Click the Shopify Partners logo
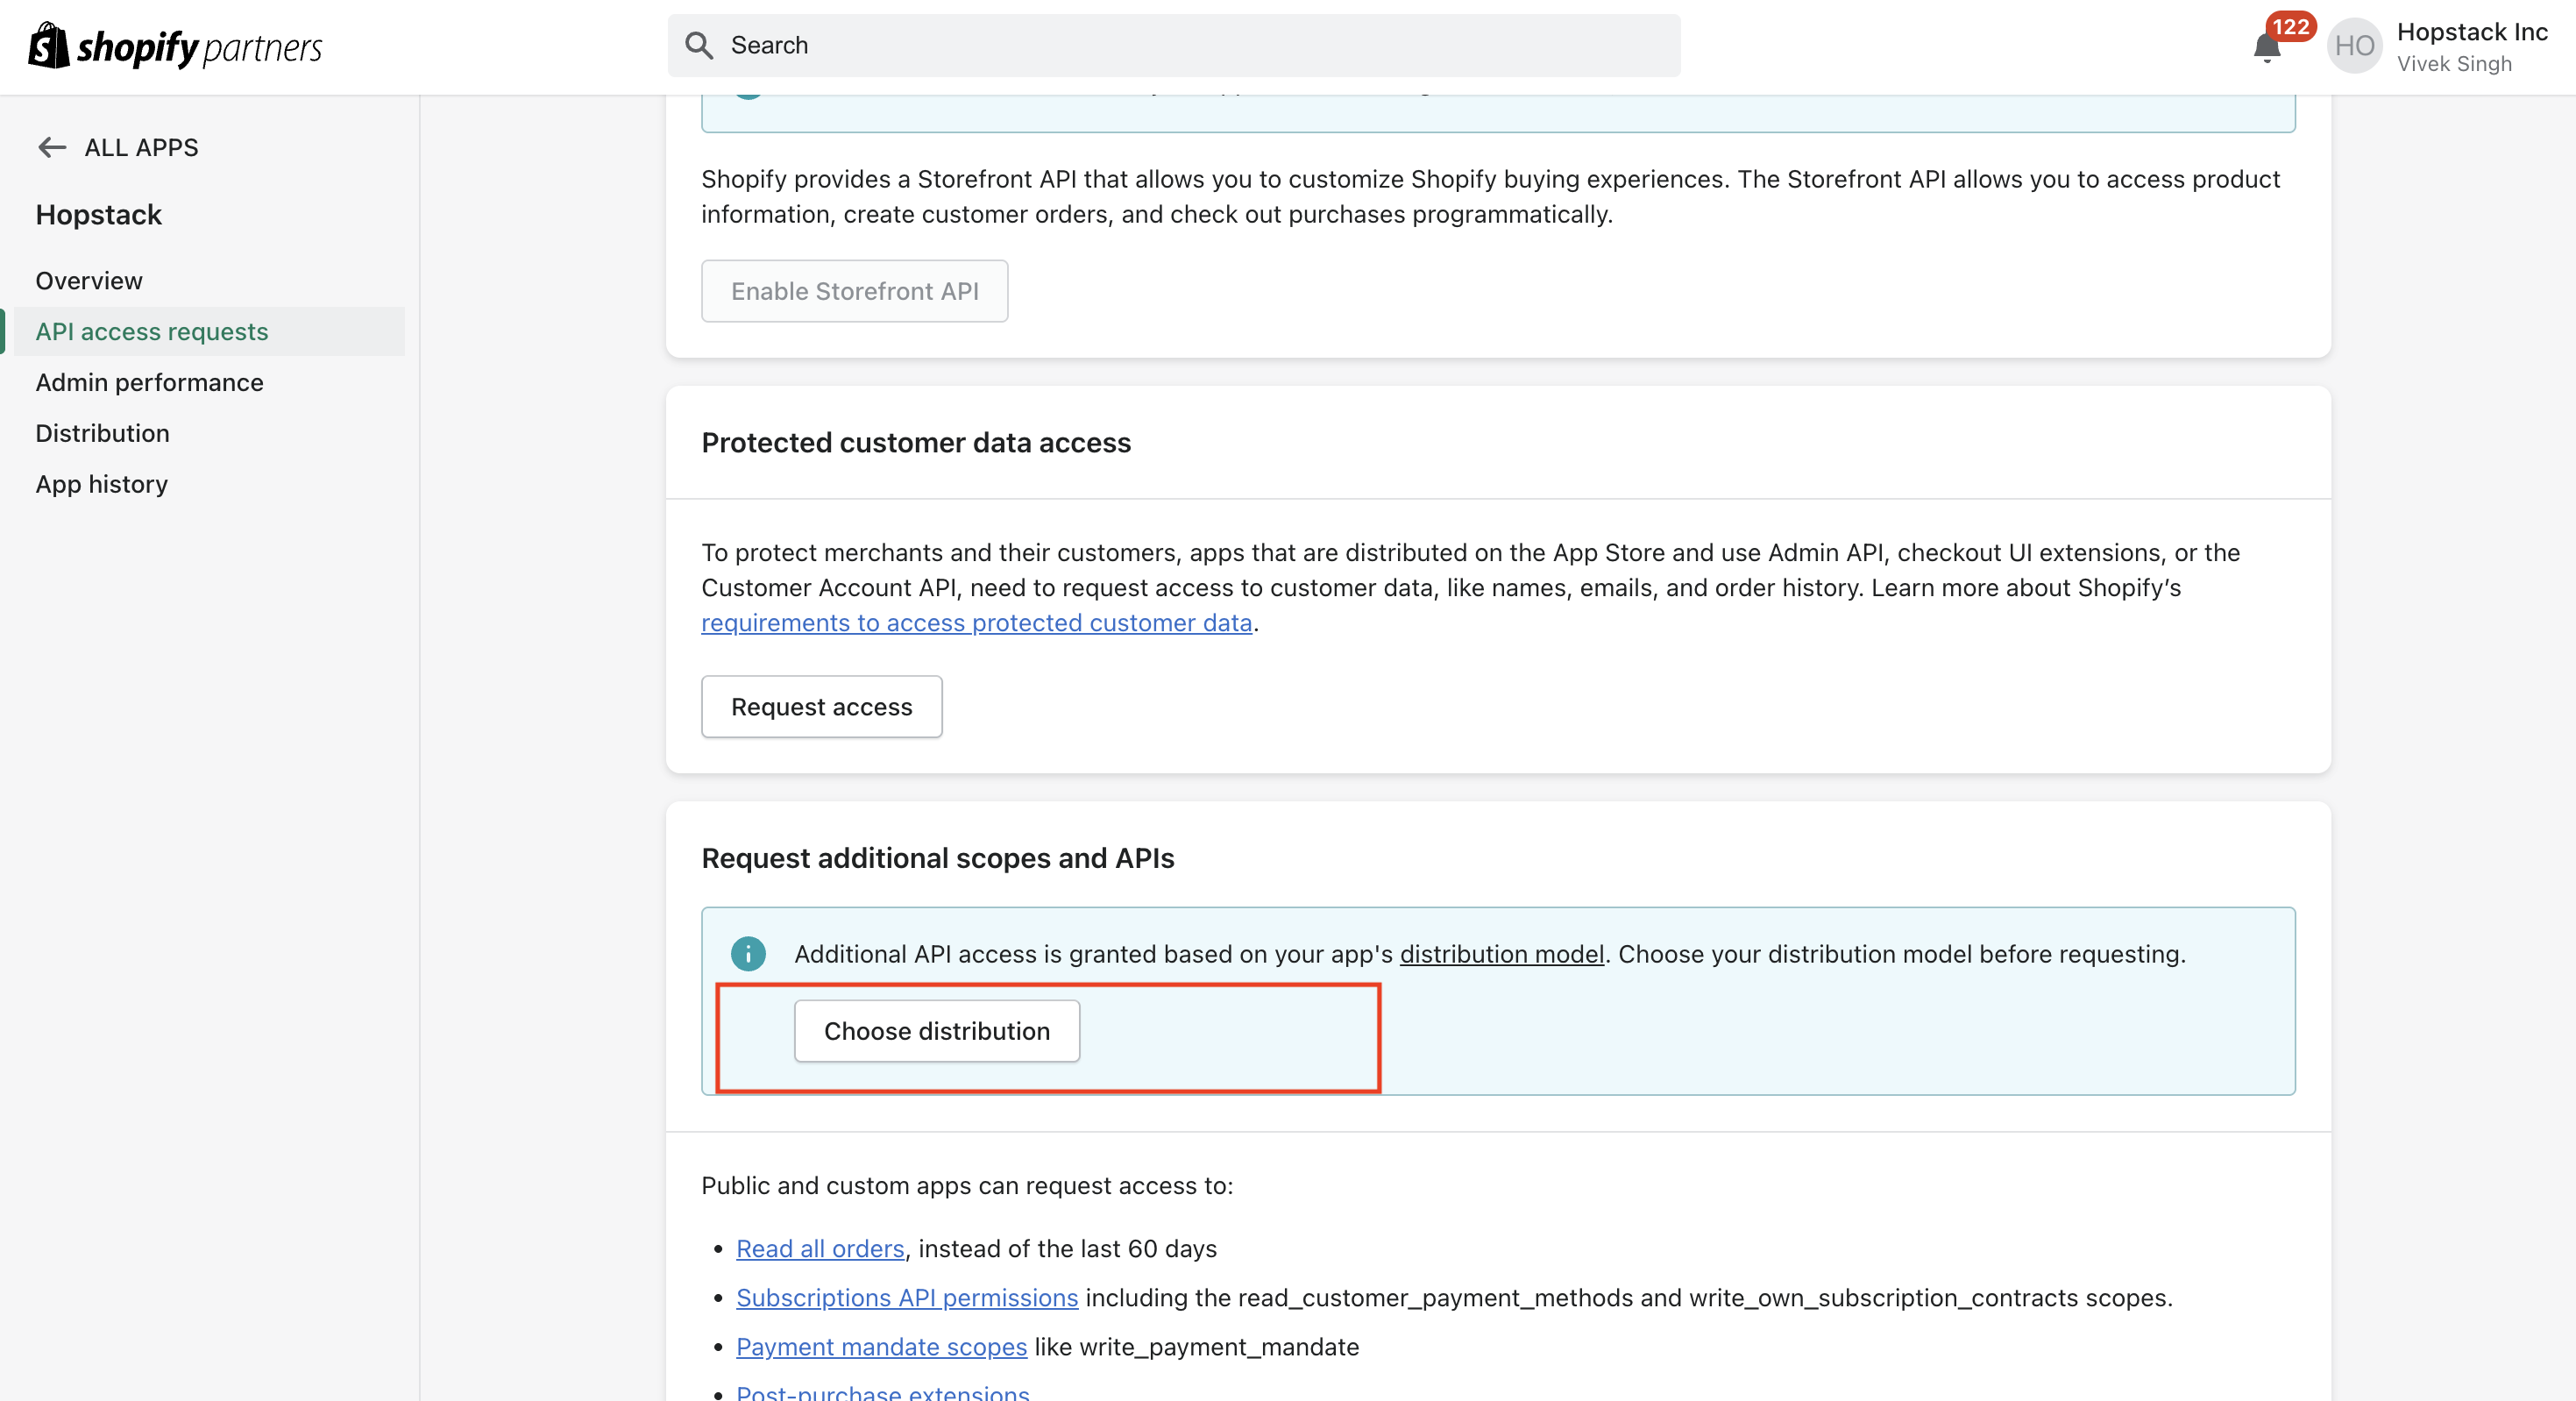 point(175,46)
